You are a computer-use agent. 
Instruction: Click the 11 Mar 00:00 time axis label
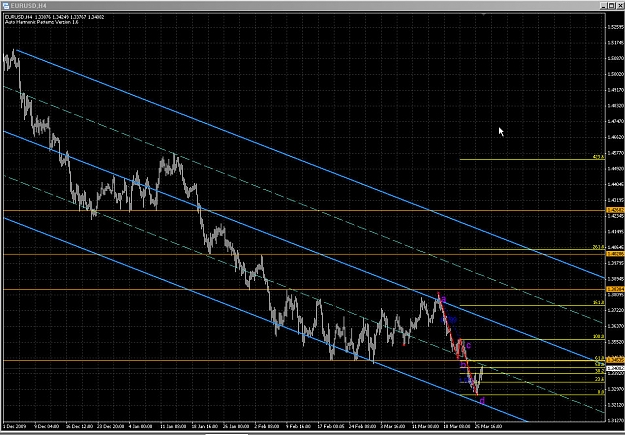click(425, 426)
